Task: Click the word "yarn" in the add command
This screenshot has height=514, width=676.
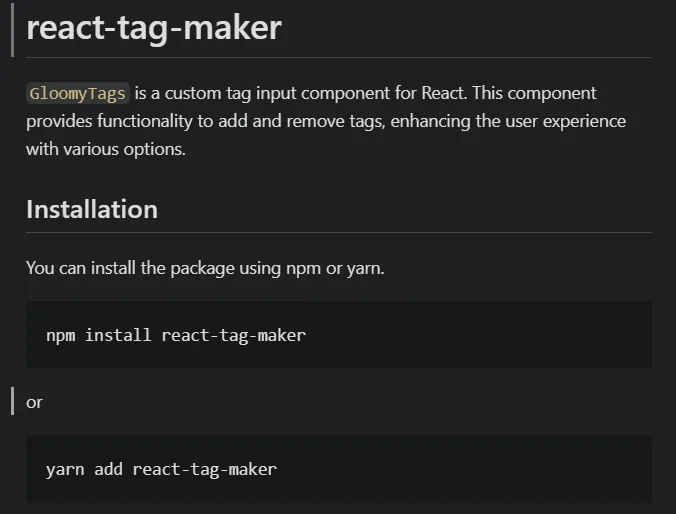Action: (65, 468)
